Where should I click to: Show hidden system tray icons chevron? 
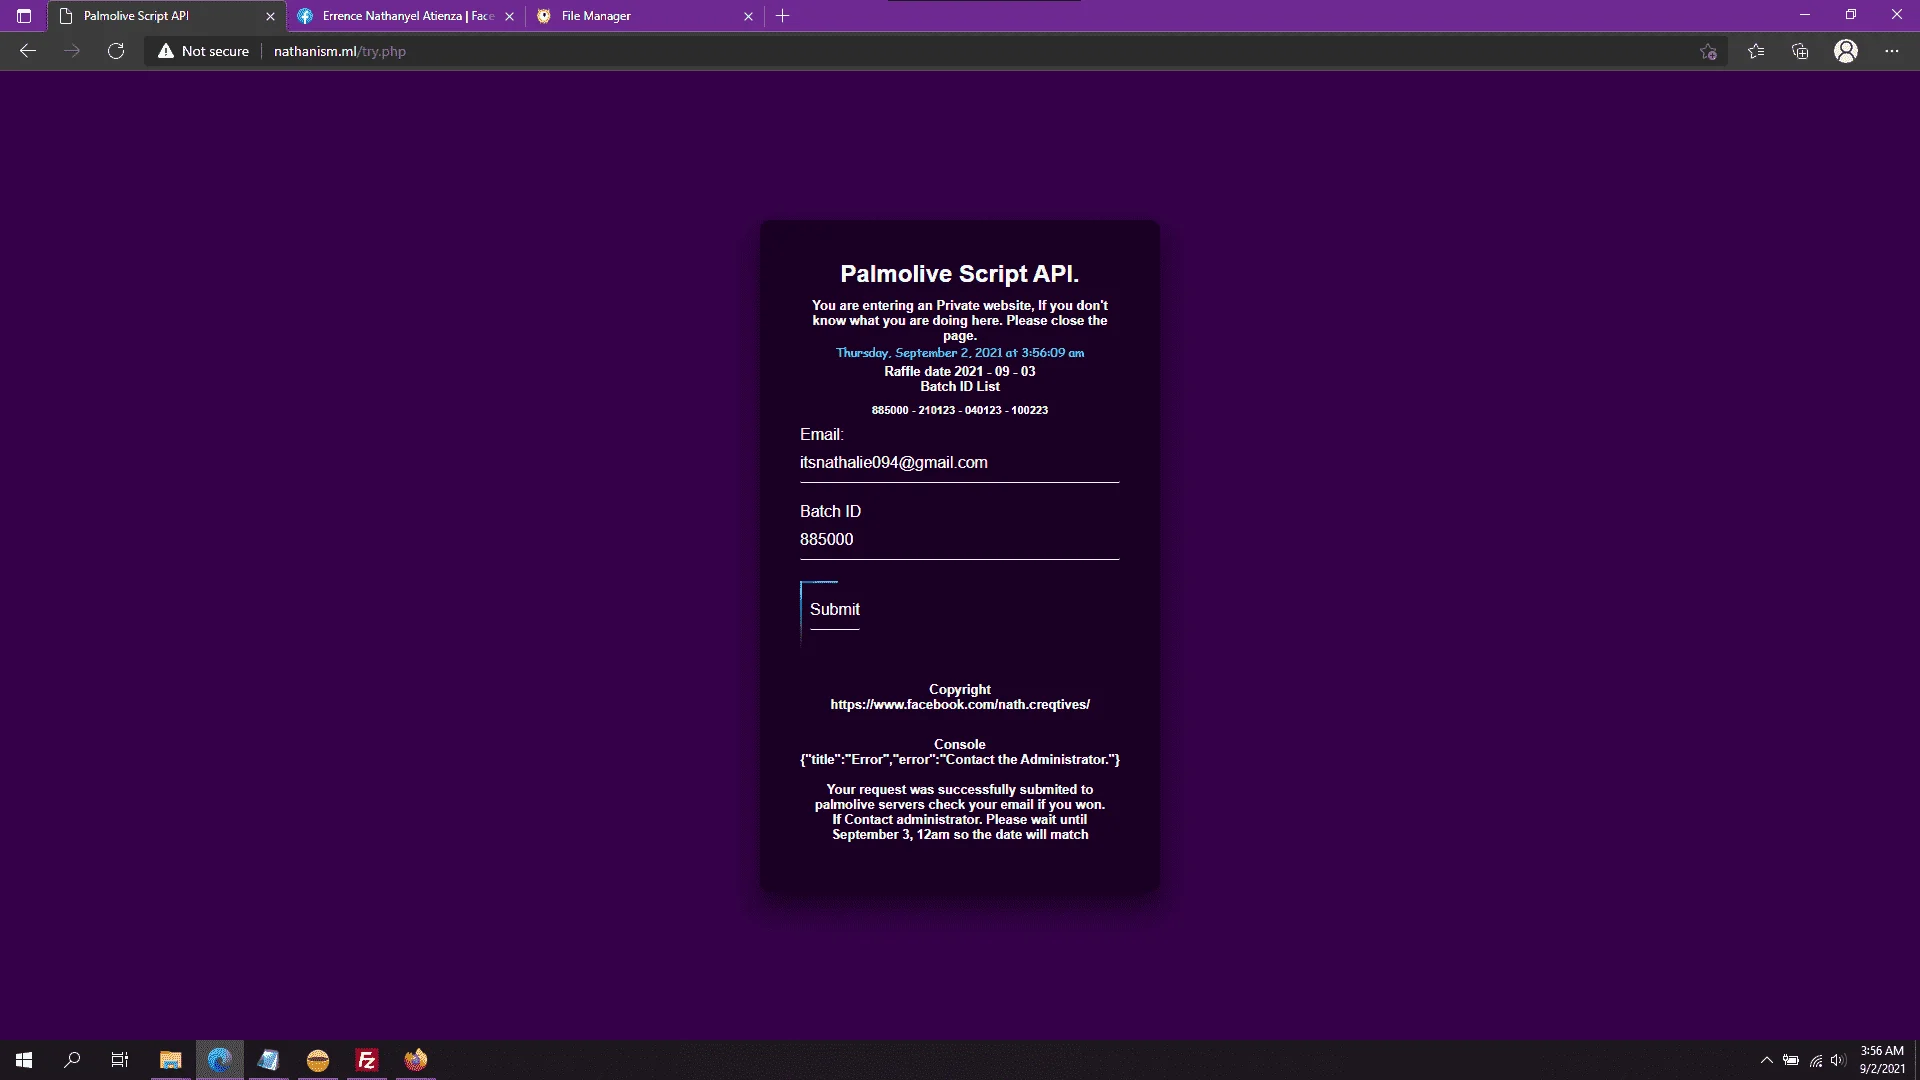click(1767, 1060)
